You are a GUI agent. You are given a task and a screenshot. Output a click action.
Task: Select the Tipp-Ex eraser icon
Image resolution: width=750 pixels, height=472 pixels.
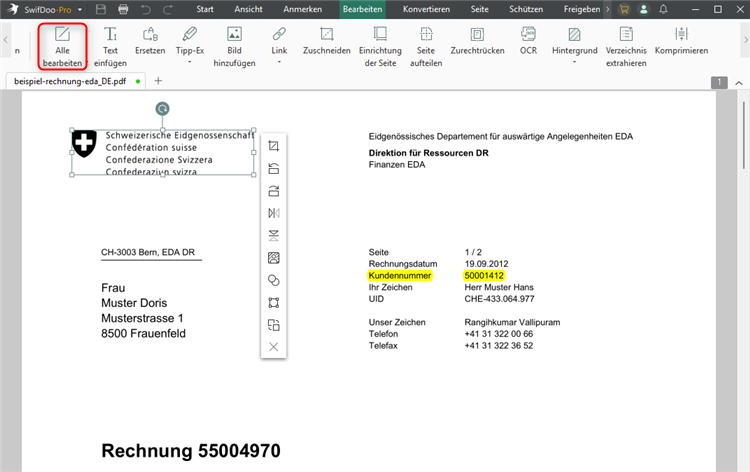[189, 34]
